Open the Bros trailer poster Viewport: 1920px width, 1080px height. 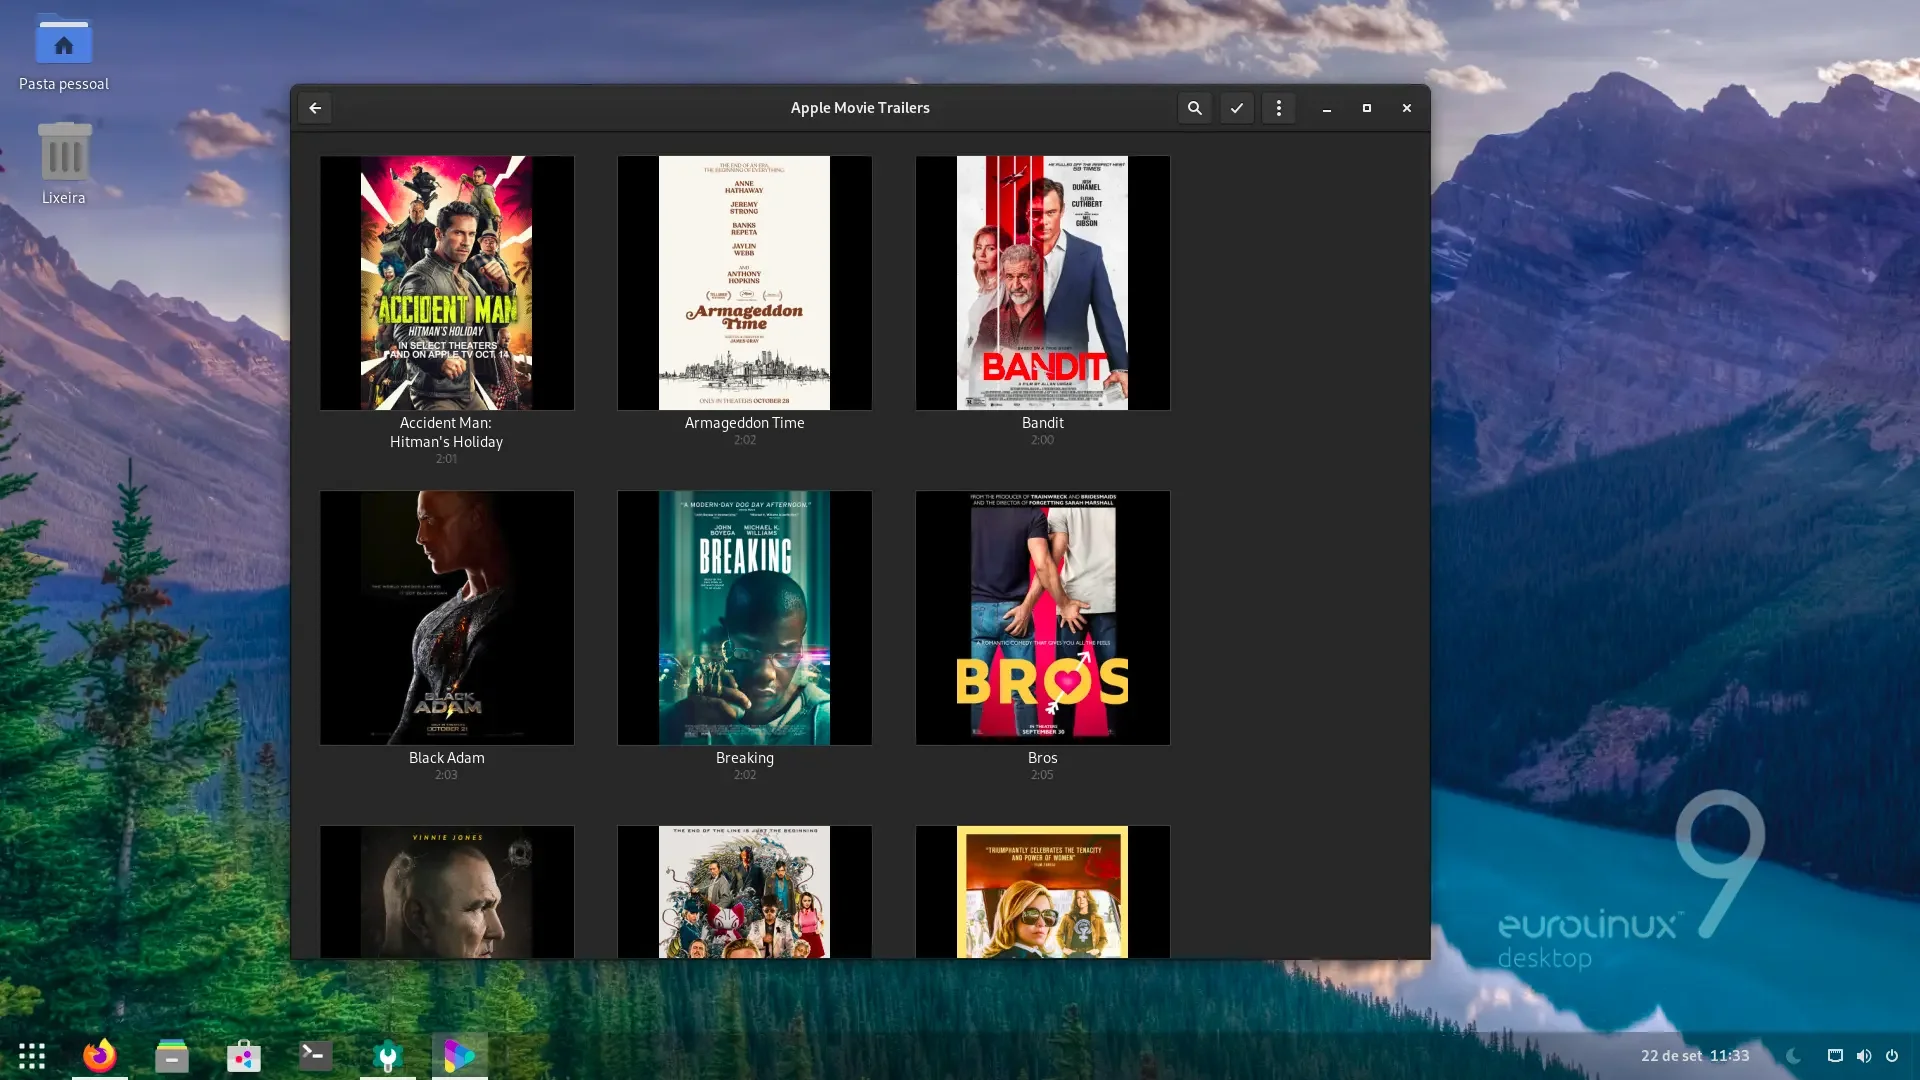coord(1043,617)
